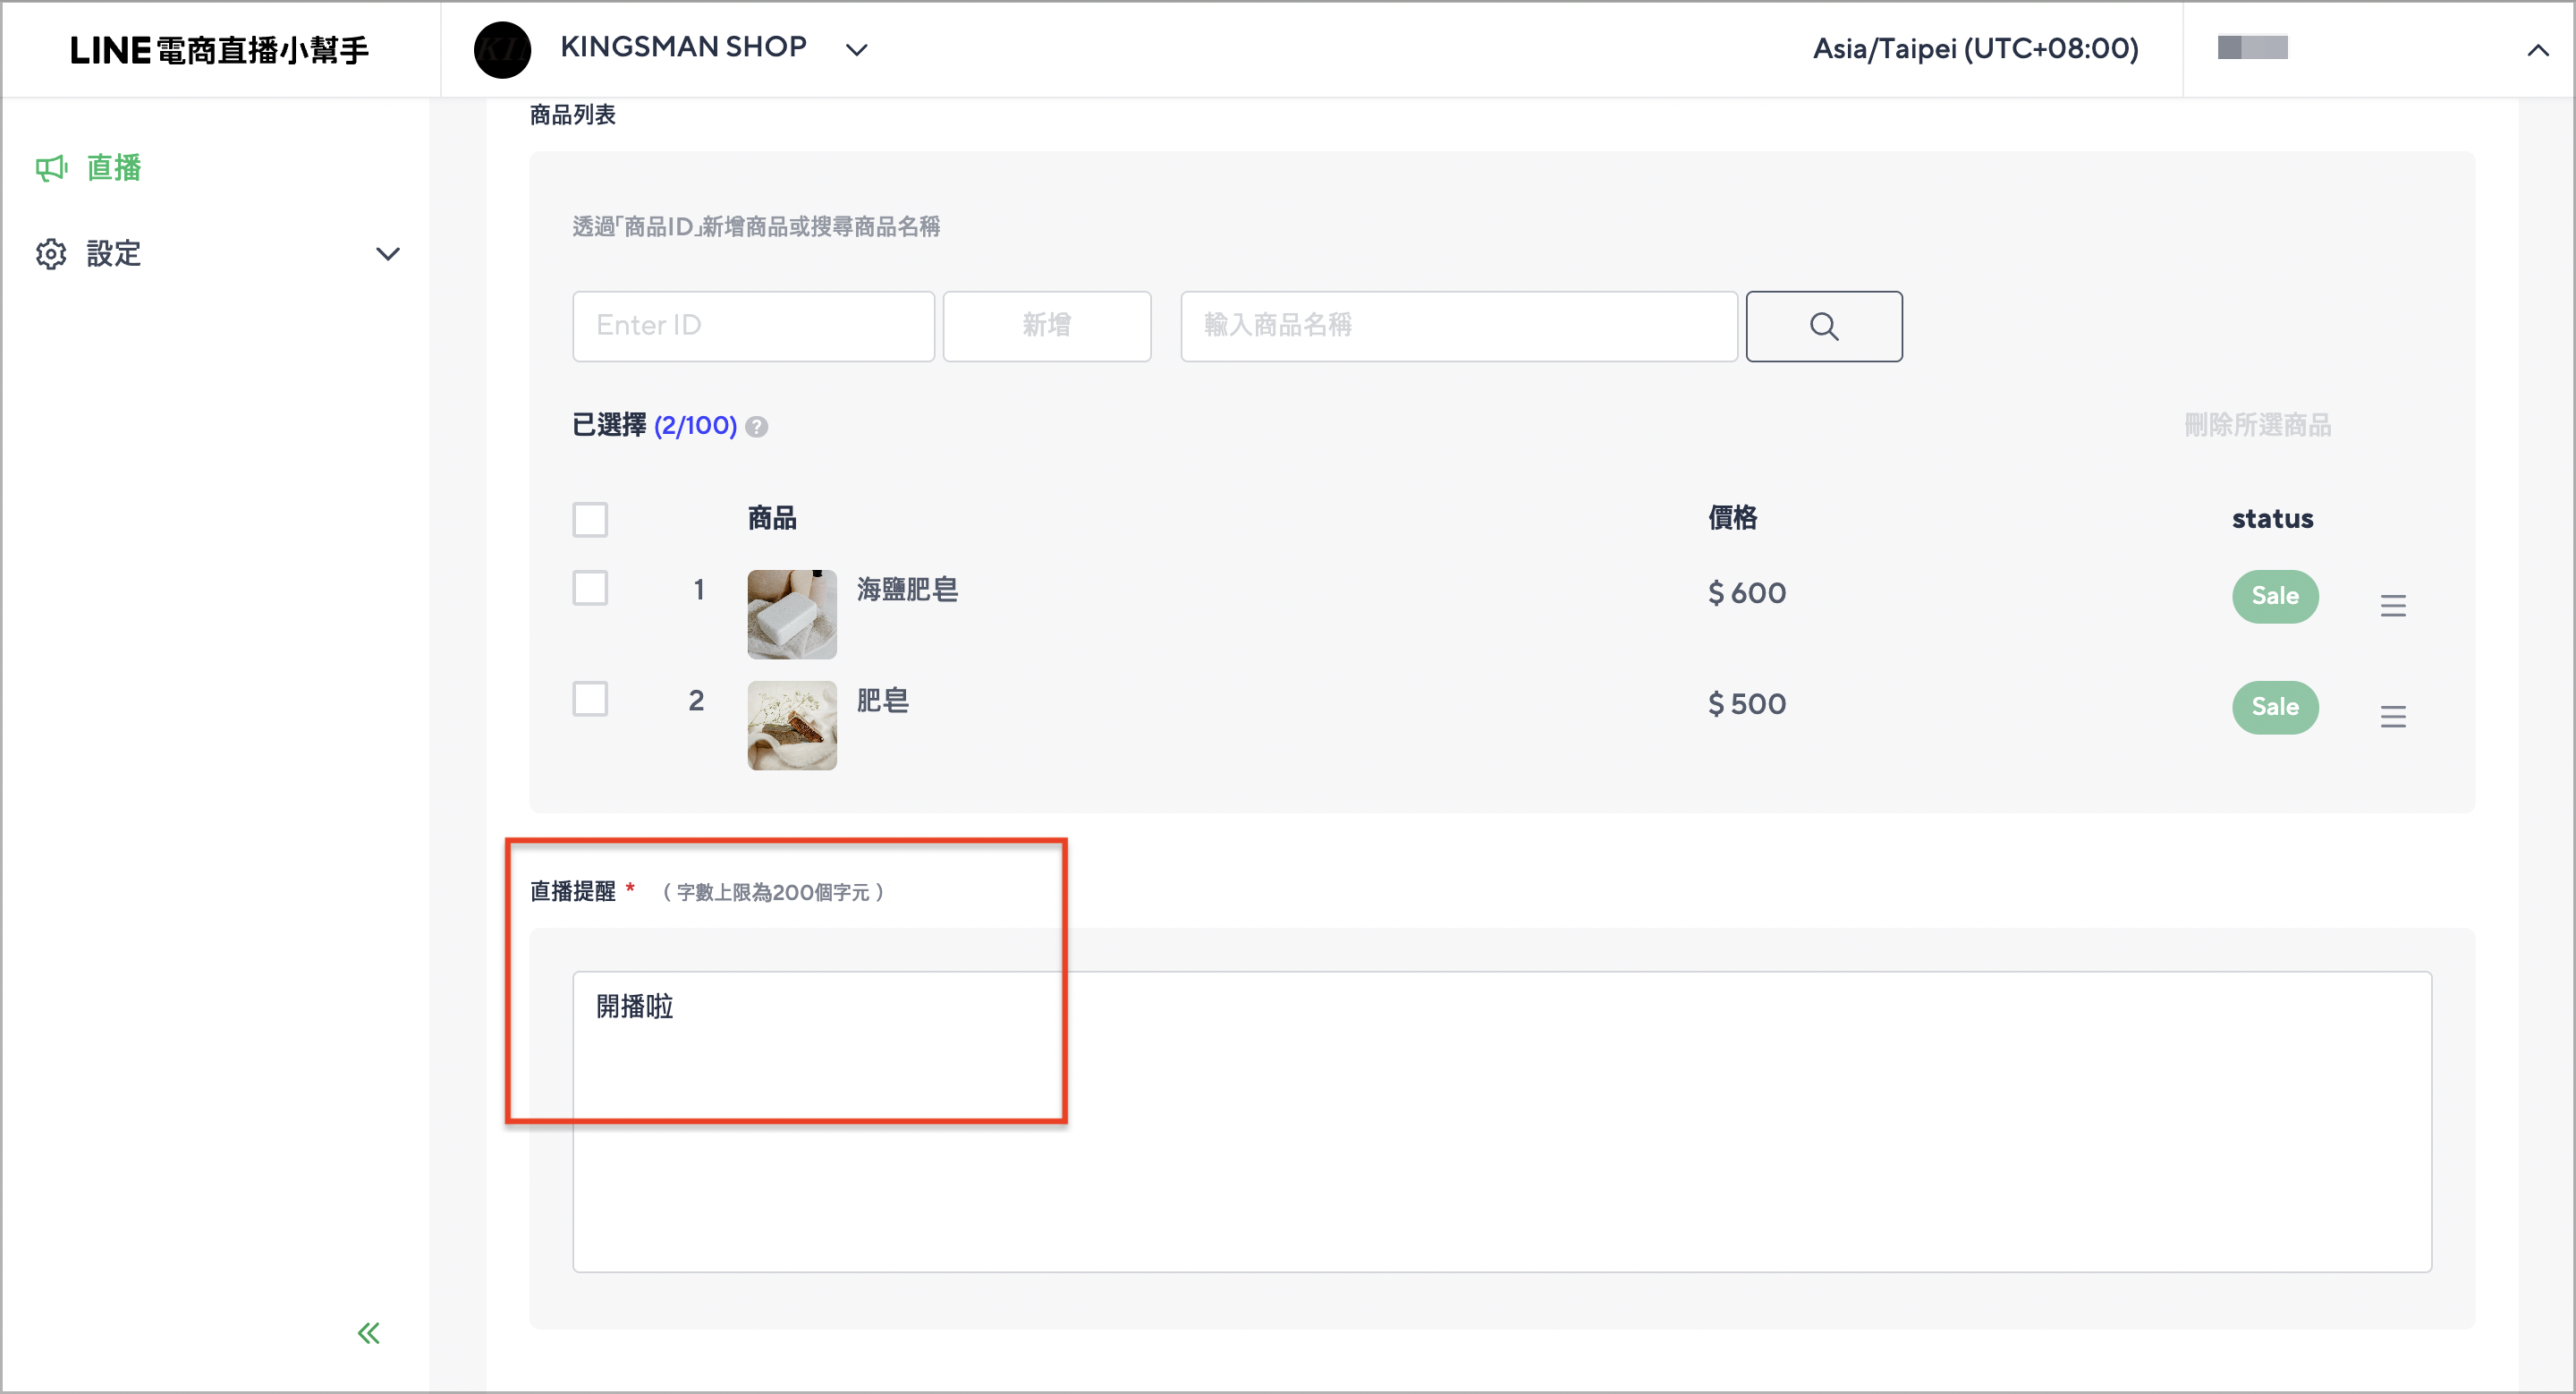Click the KINGSMAN SHOP avatar logo
Viewport: 2576px width, 1394px height.
pos(502,49)
